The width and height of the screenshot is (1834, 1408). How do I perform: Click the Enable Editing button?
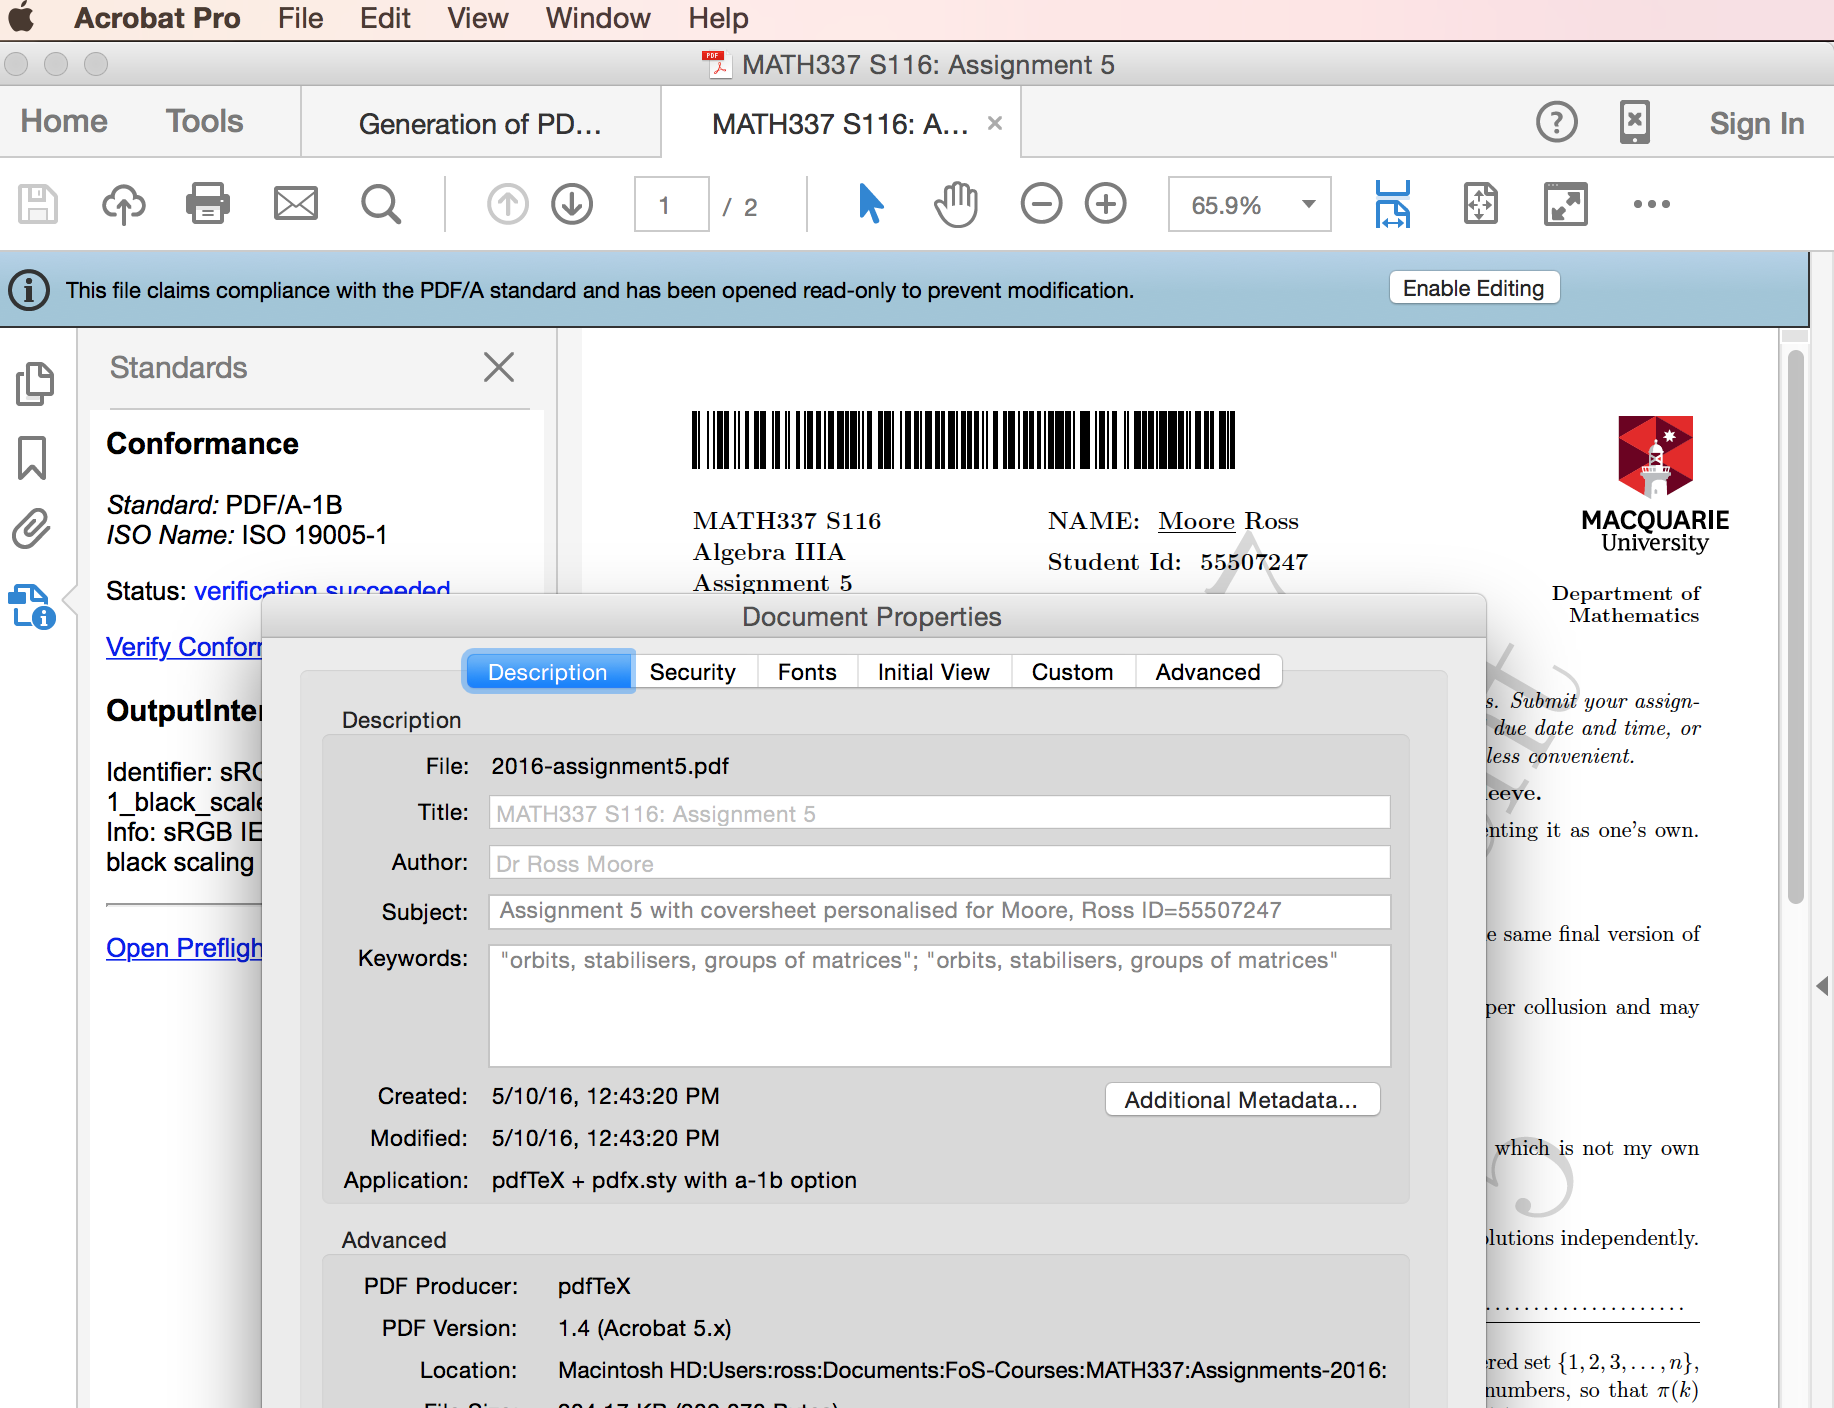pos(1473,288)
